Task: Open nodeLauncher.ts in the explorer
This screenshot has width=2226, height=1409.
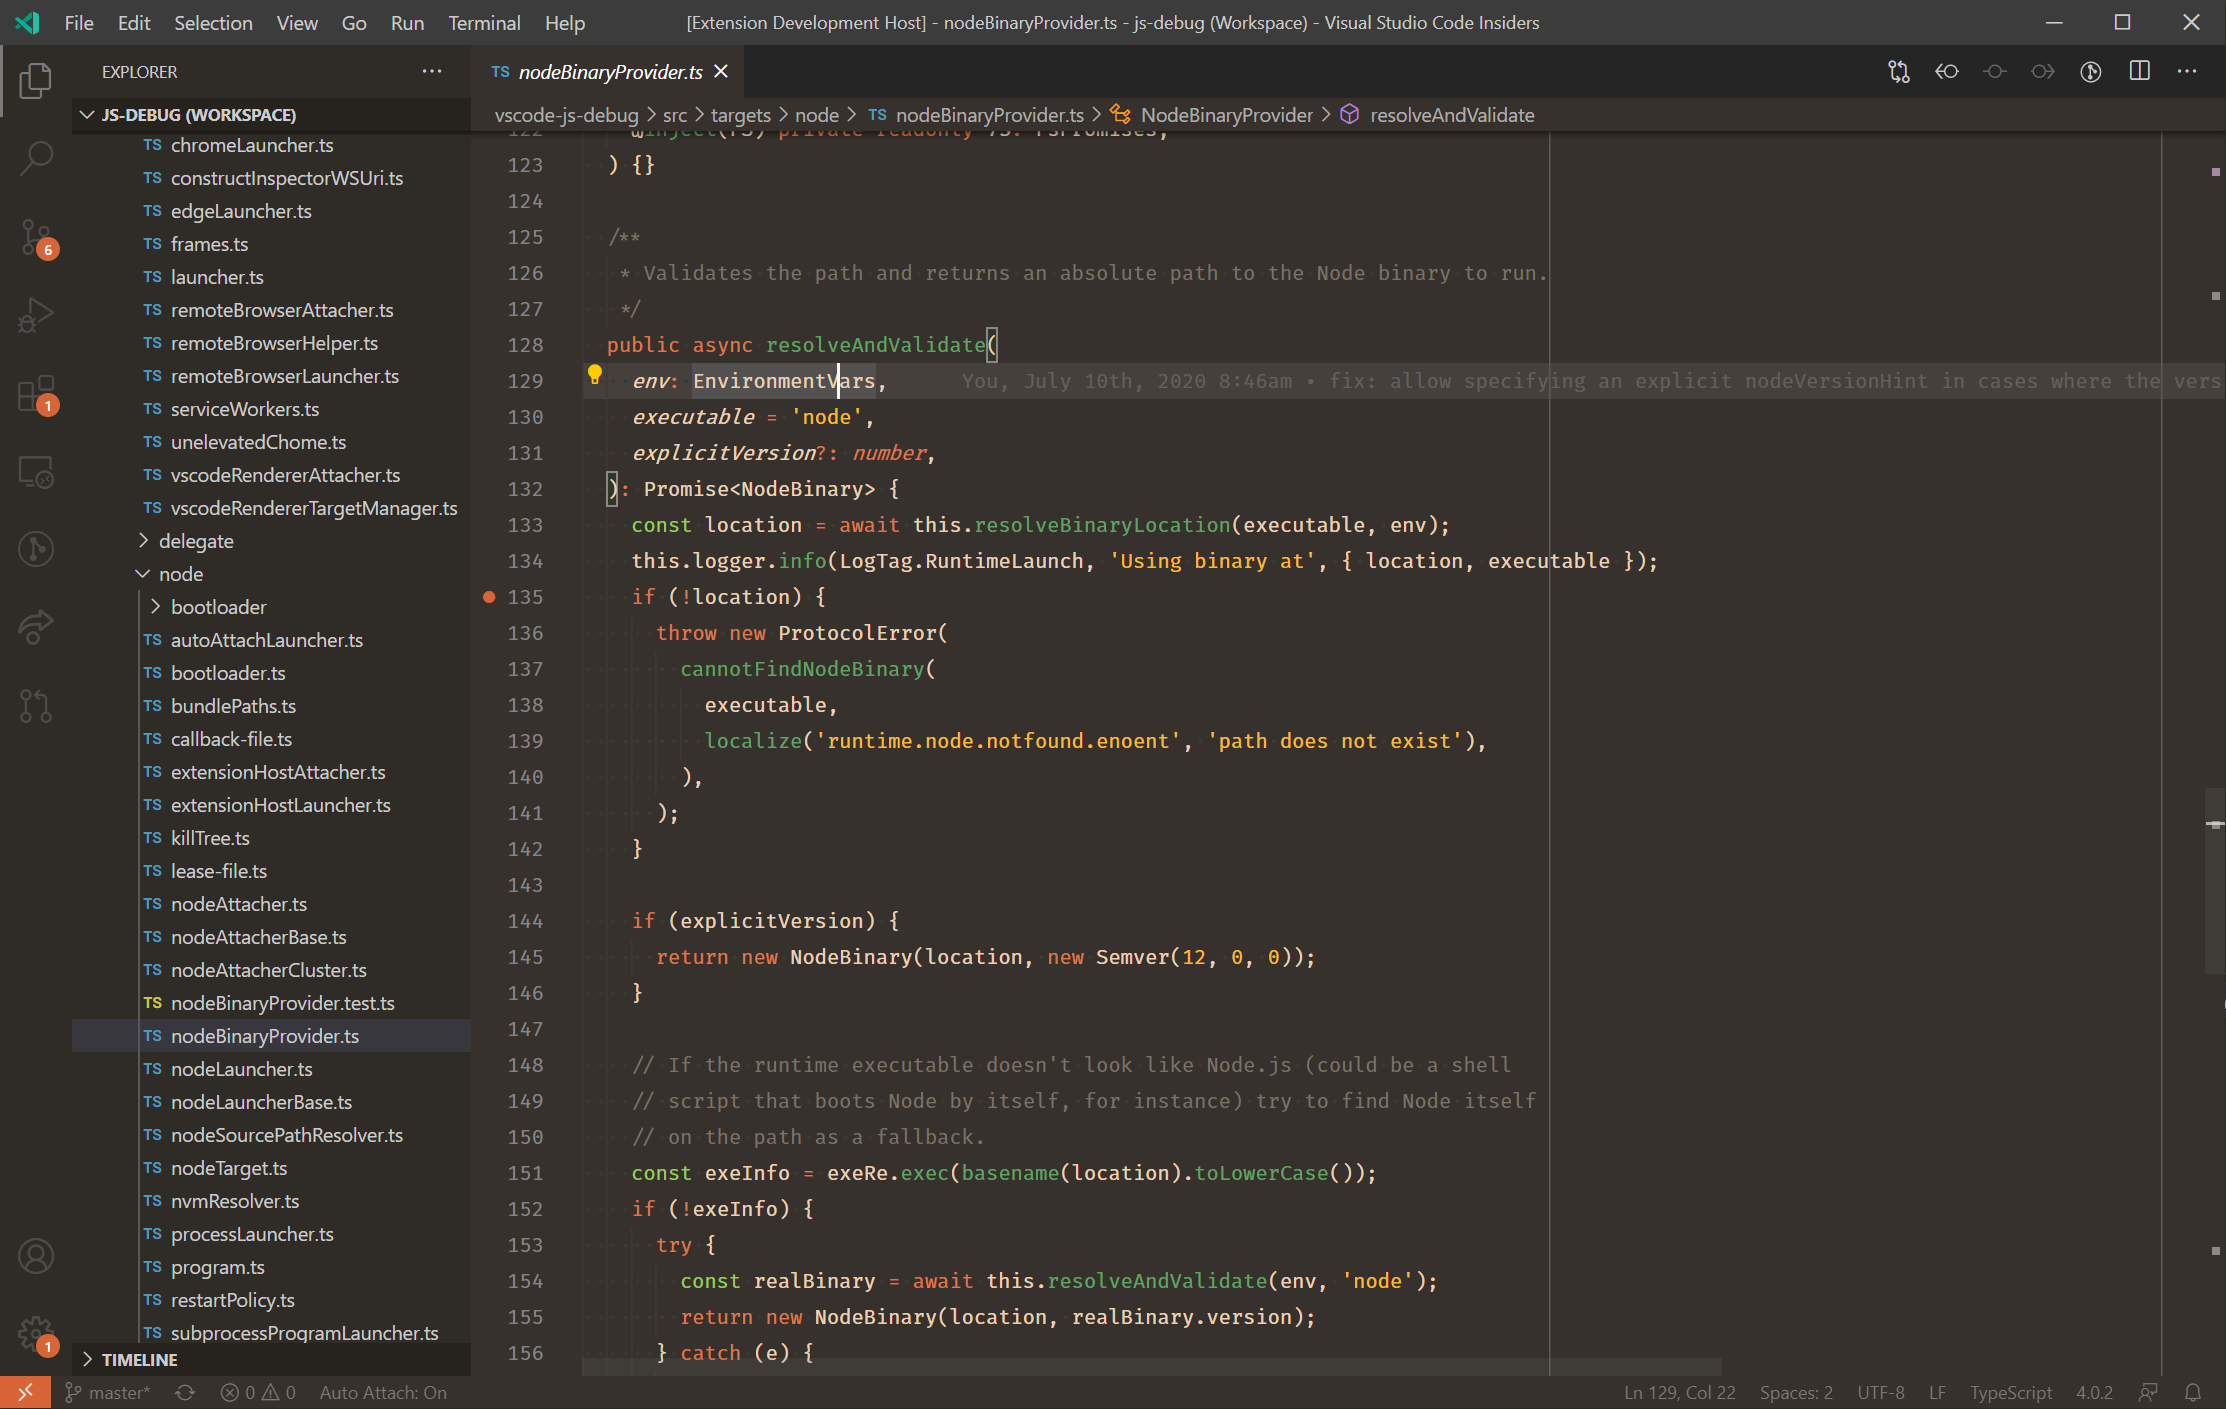Action: click(241, 1069)
